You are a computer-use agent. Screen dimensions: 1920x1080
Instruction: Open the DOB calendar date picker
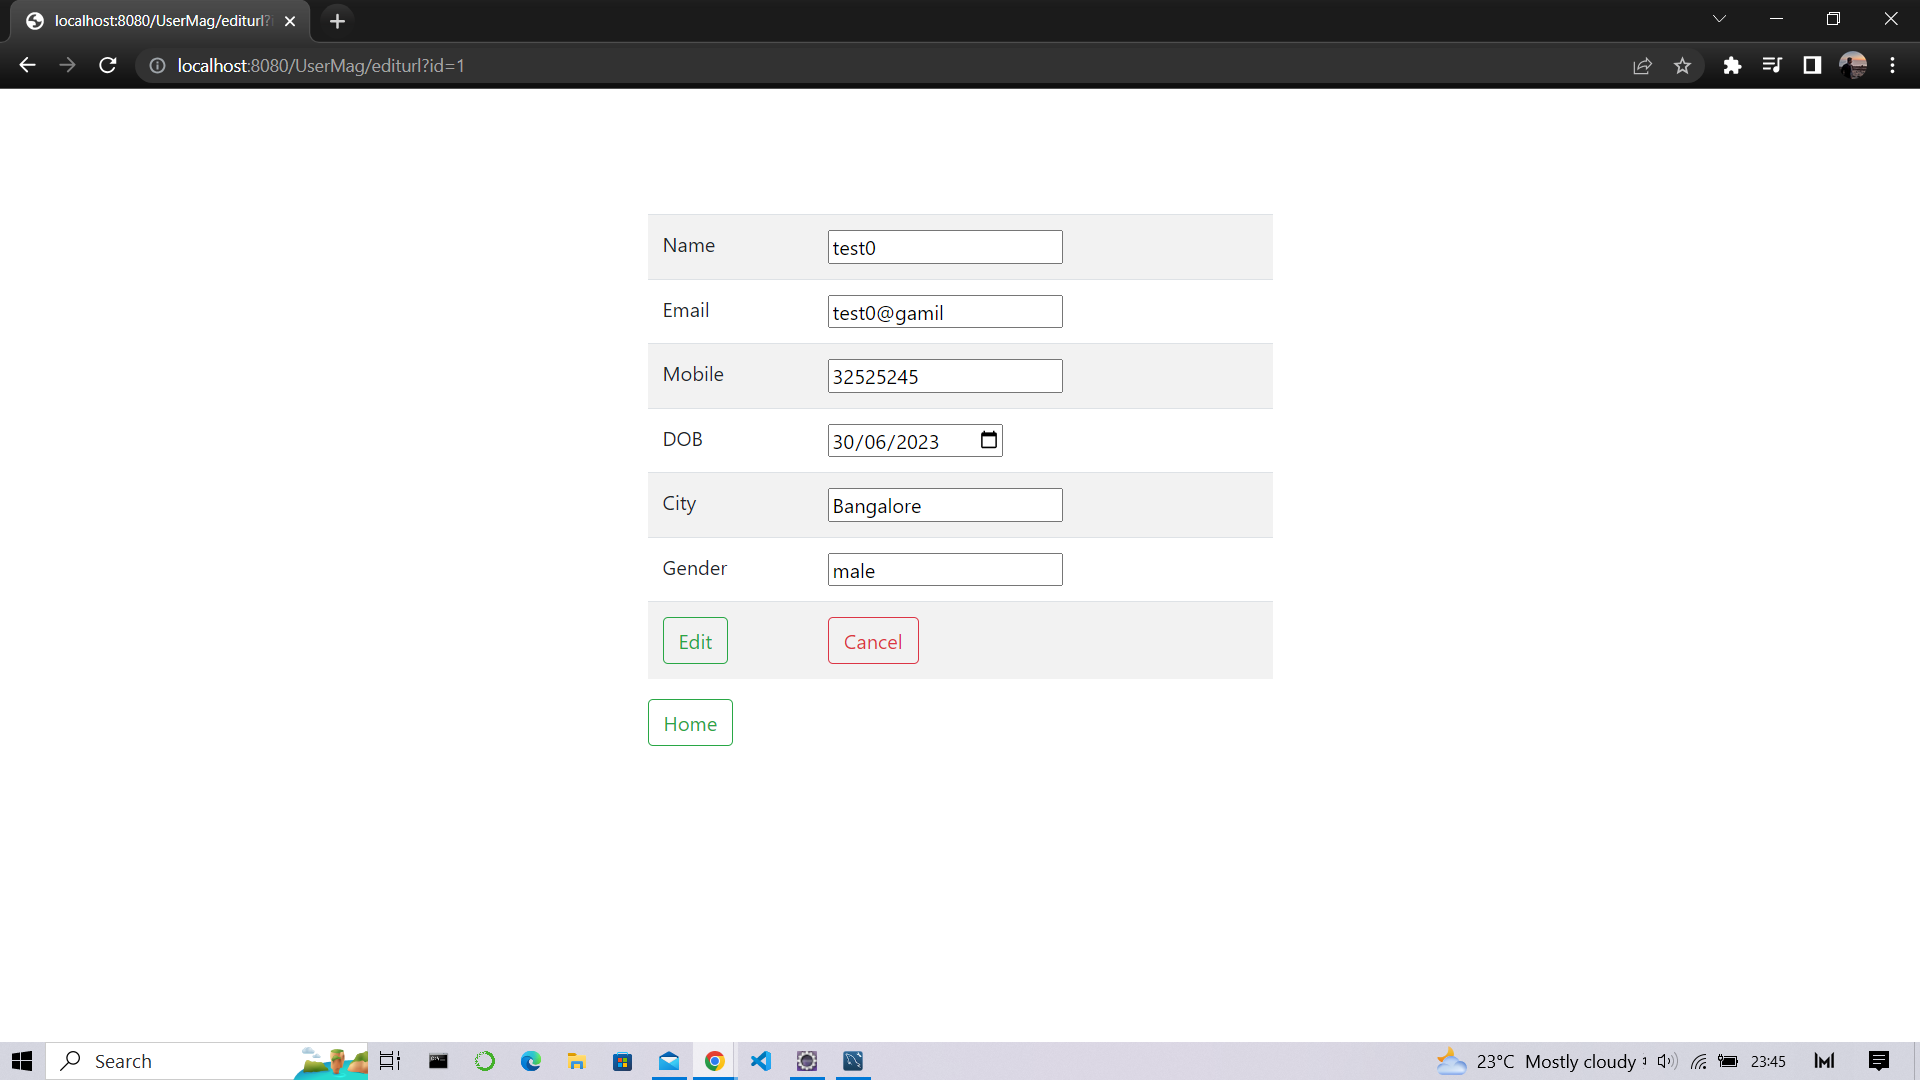[x=987, y=440]
